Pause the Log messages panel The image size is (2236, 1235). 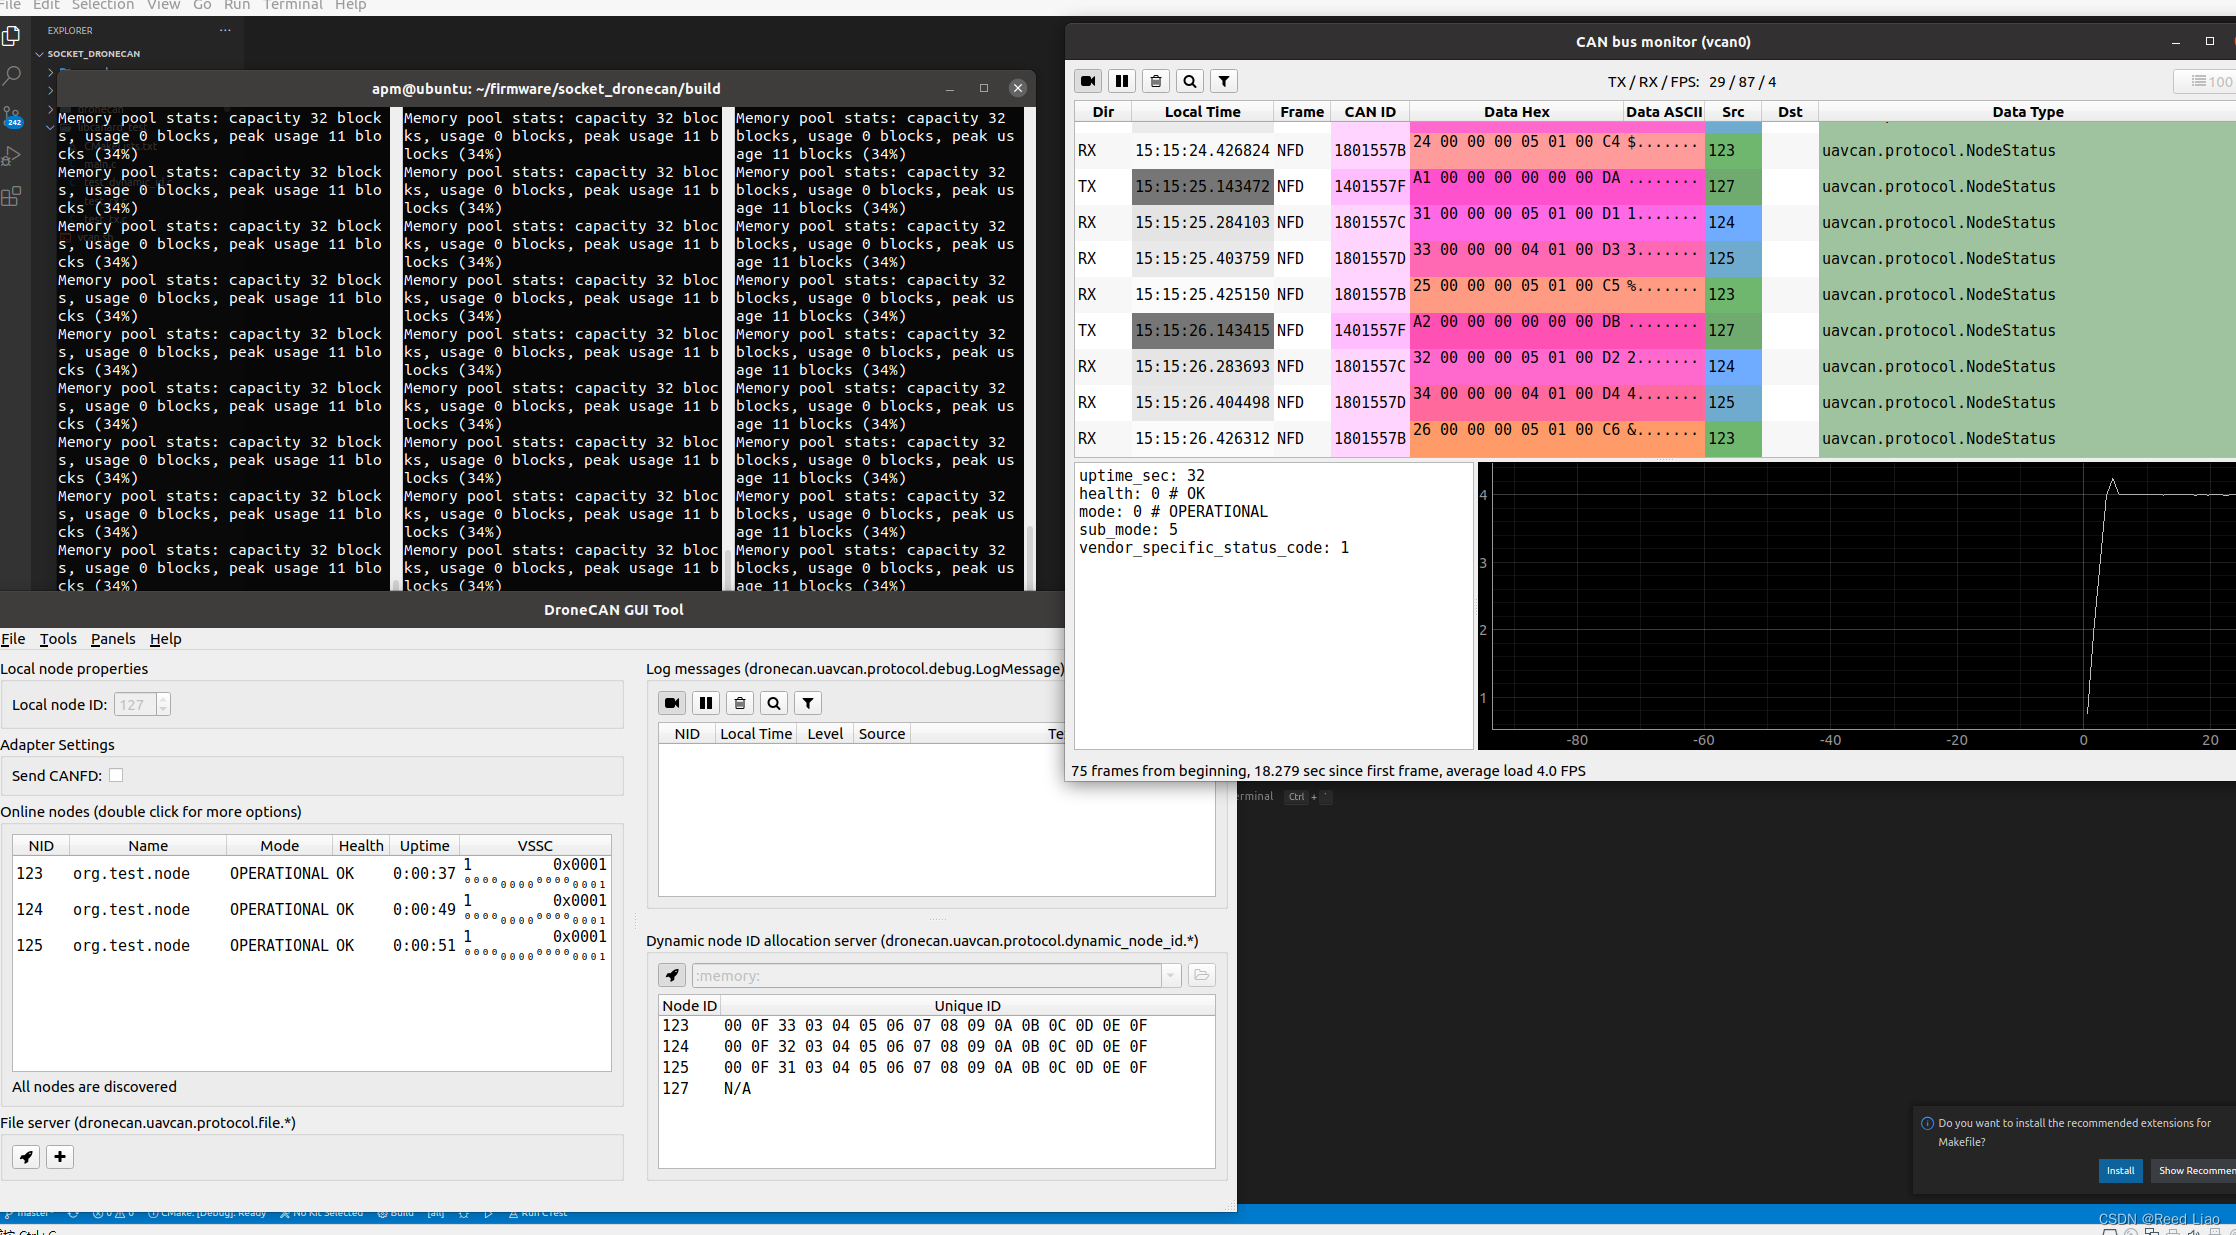[706, 703]
